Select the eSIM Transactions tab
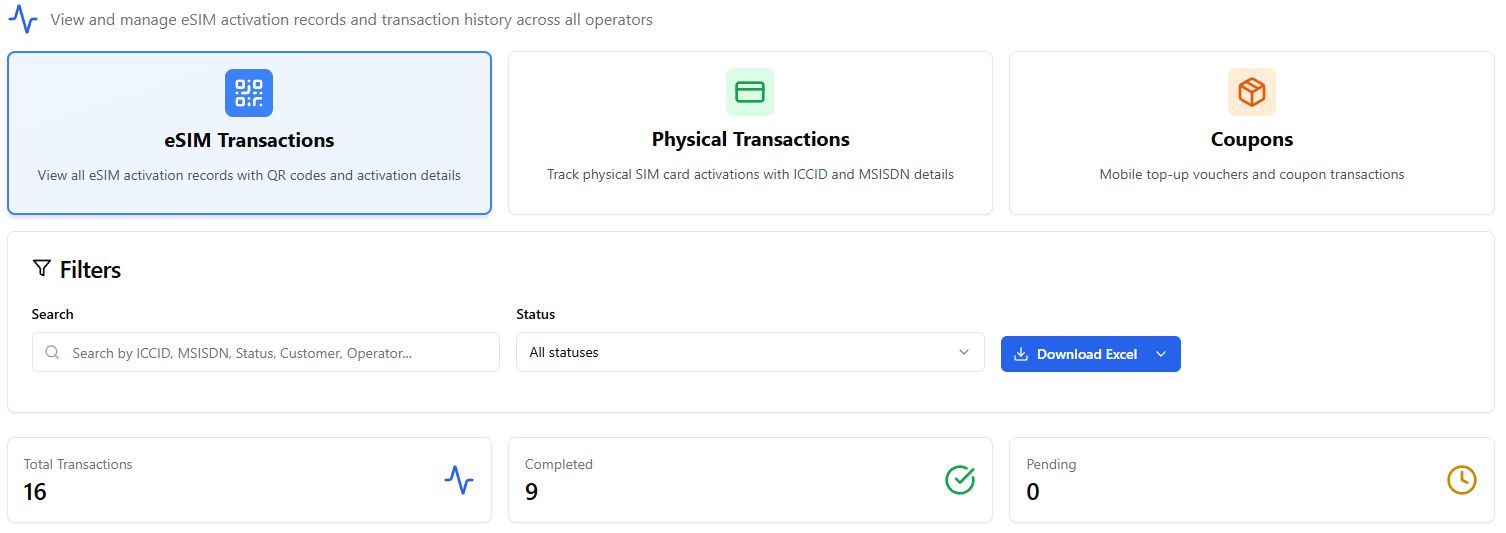This screenshot has height=533, width=1506. (249, 140)
